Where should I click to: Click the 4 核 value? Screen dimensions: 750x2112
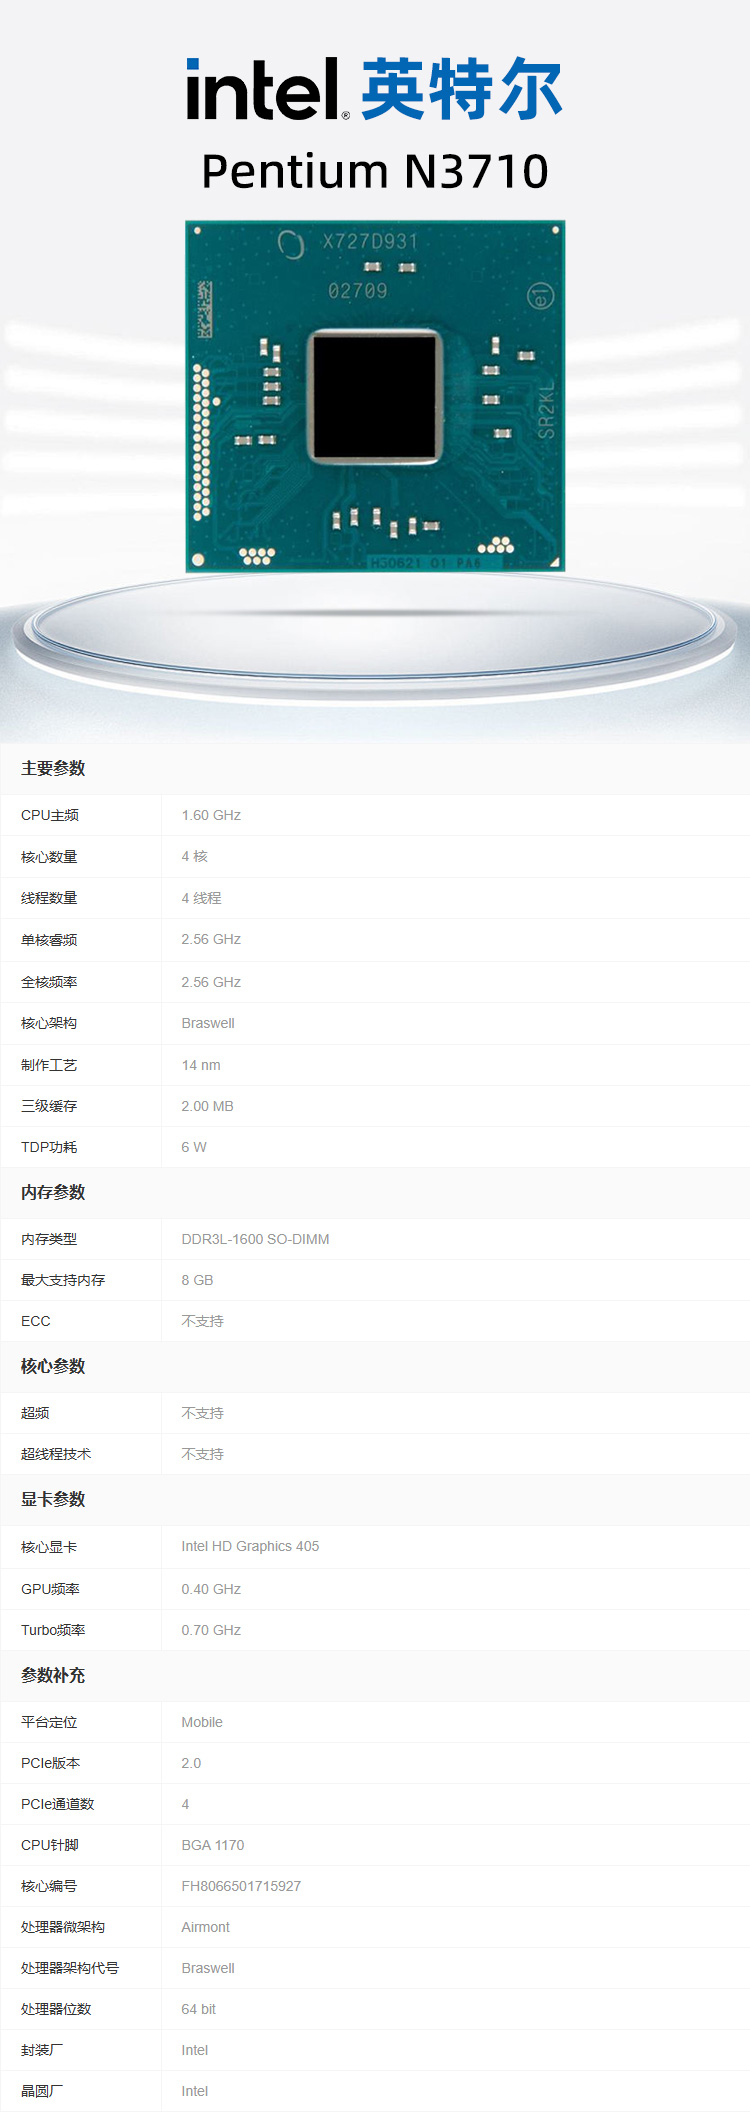[x=195, y=856]
